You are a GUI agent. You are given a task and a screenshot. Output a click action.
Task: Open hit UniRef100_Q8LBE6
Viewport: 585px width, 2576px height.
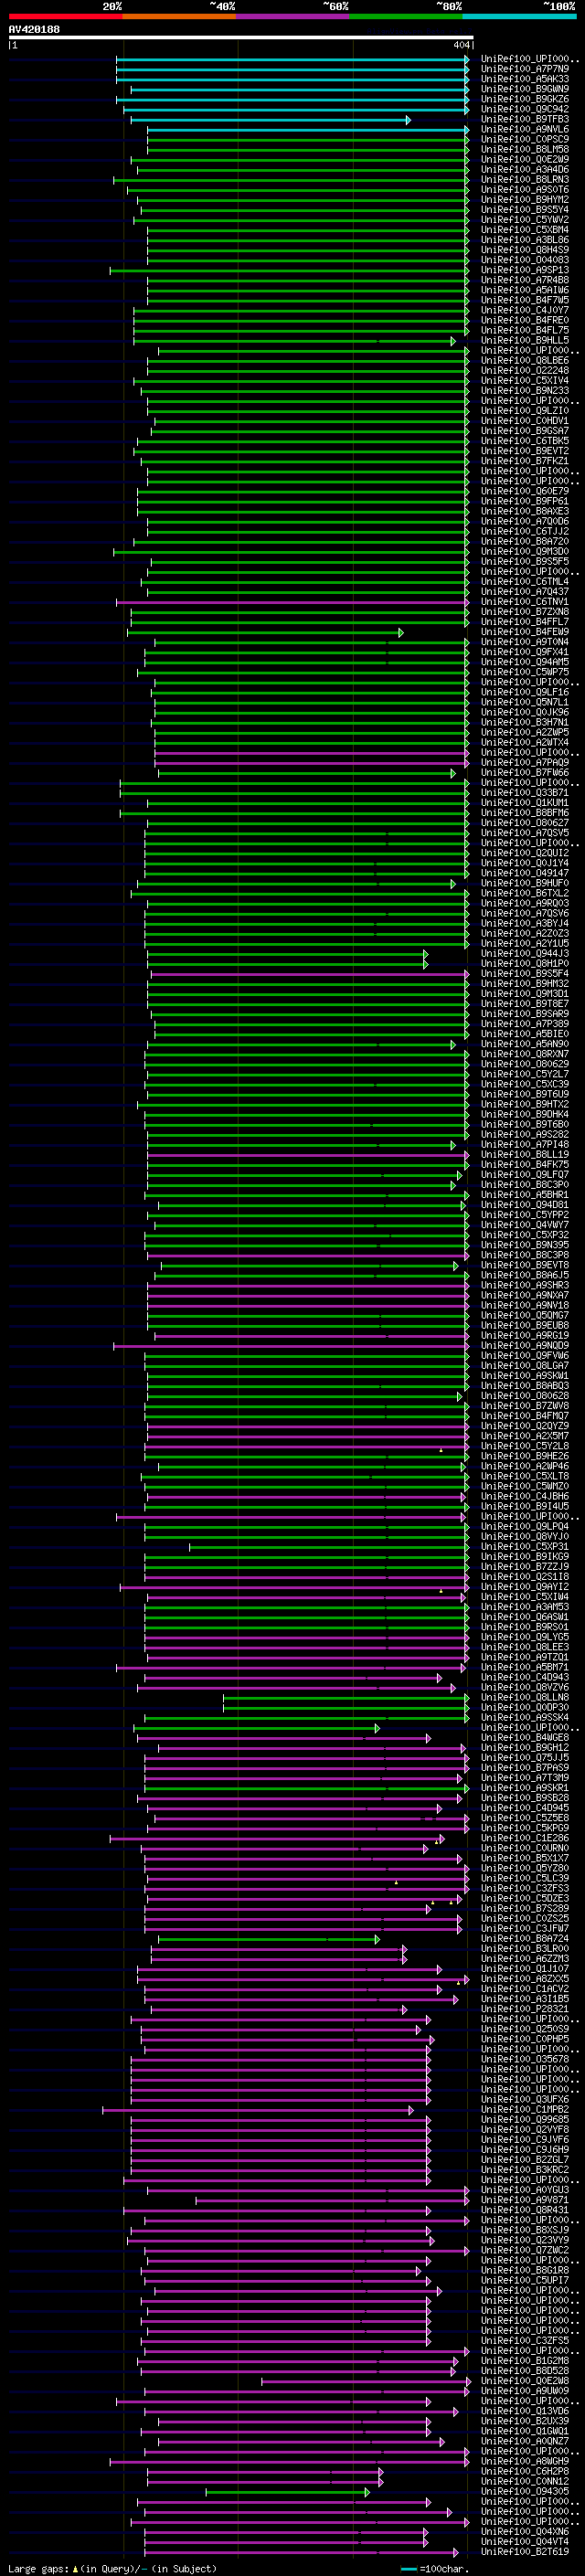tap(525, 360)
